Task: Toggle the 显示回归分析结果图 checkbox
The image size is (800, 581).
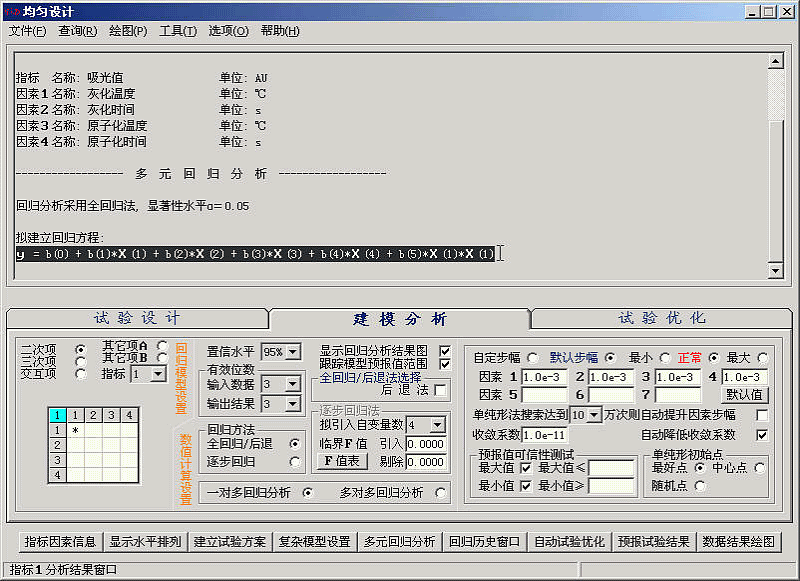Action: pyautogui.click(x=445, y=351)
